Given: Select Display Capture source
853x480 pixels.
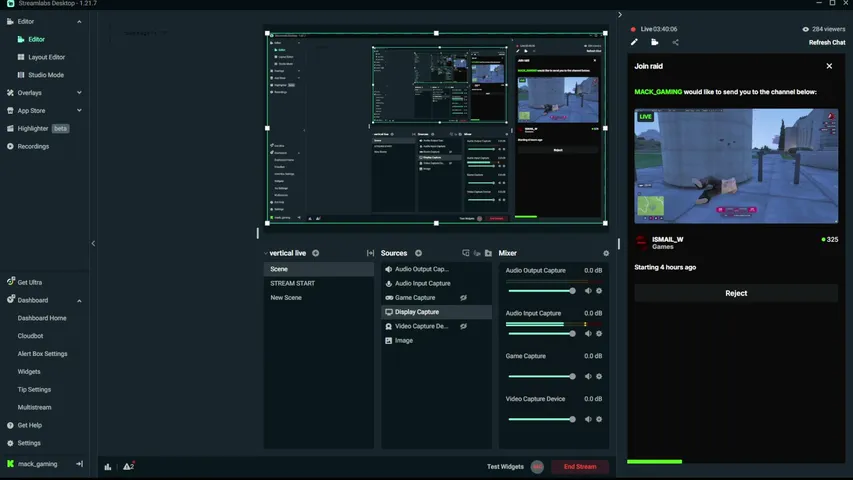Looking at the screenshot, I should [436, 312].
